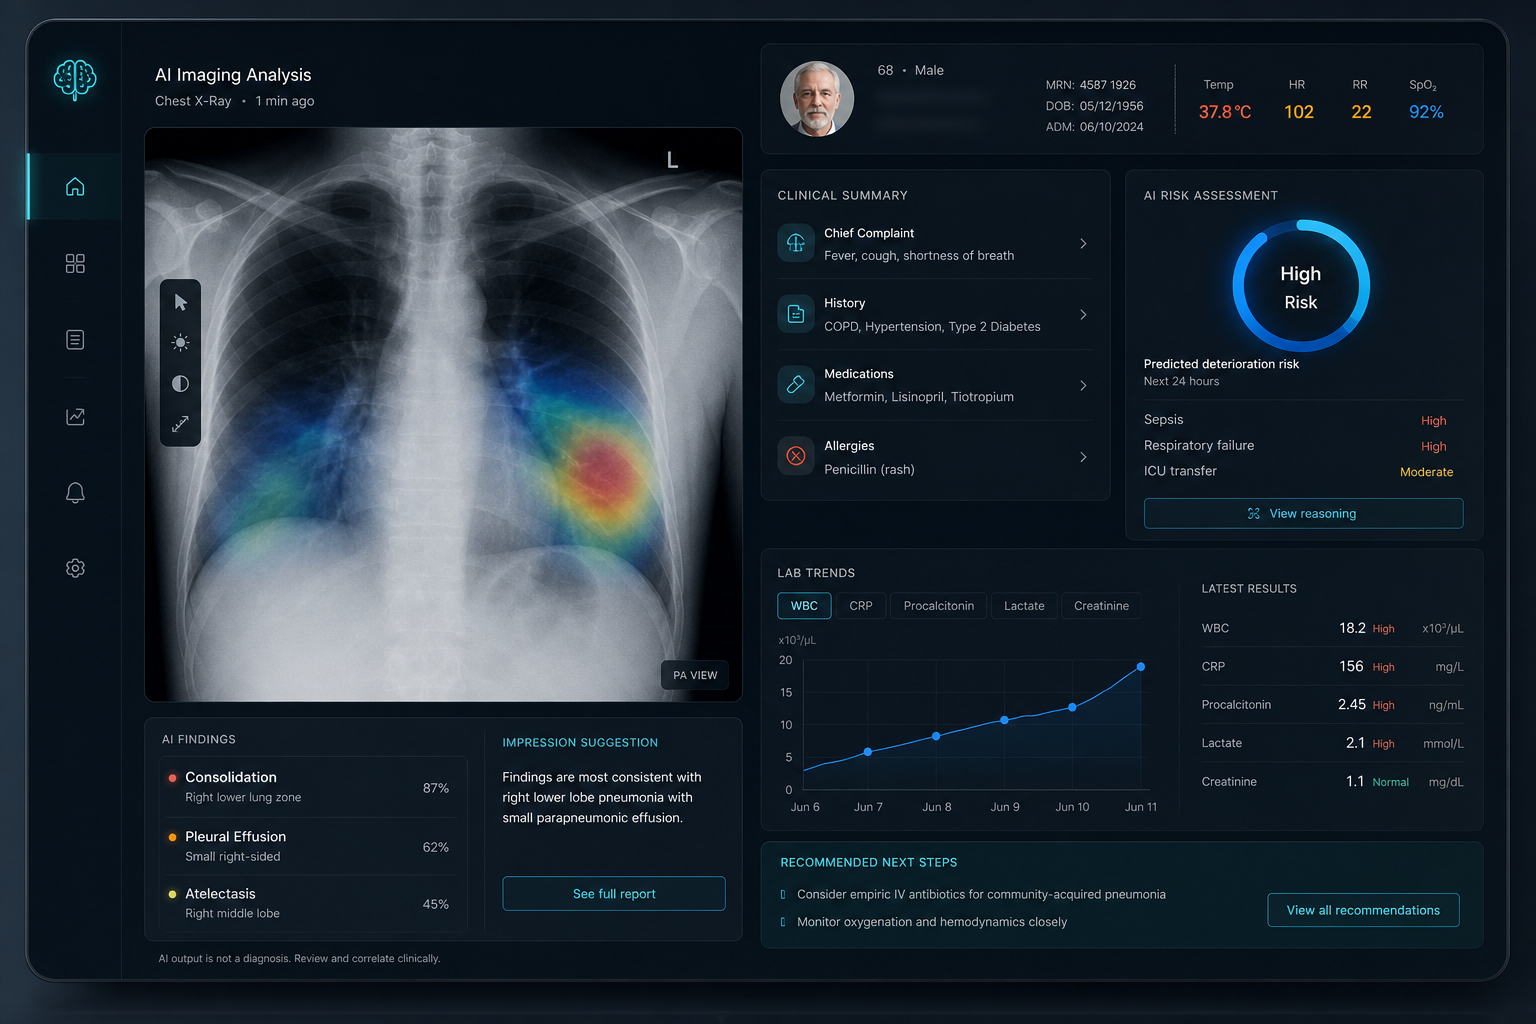Click the Creatinine 1.1 latest result
Image resolution: width=1536 pixels, height=1024 pixels.
[1332, 782]
